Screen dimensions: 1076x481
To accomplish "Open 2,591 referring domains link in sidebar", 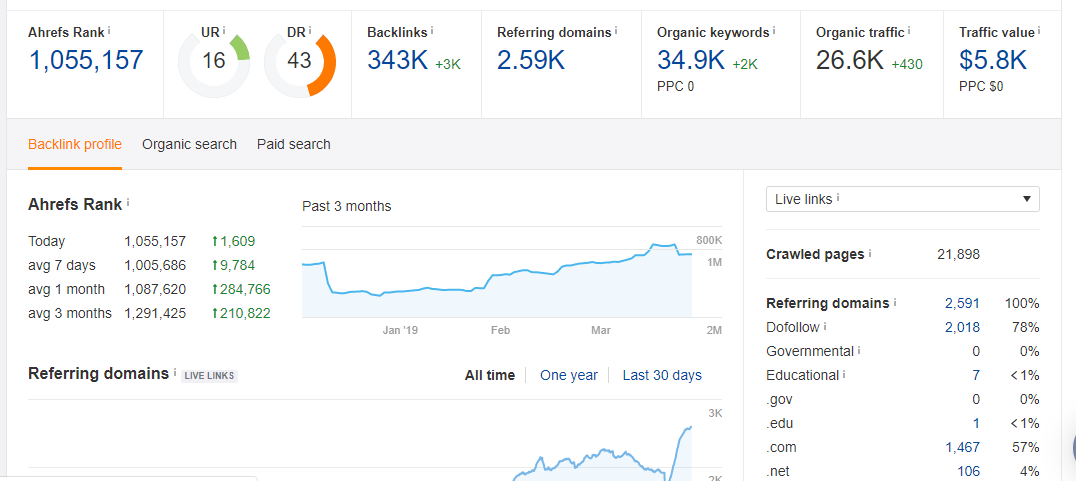I will point(962,303).
